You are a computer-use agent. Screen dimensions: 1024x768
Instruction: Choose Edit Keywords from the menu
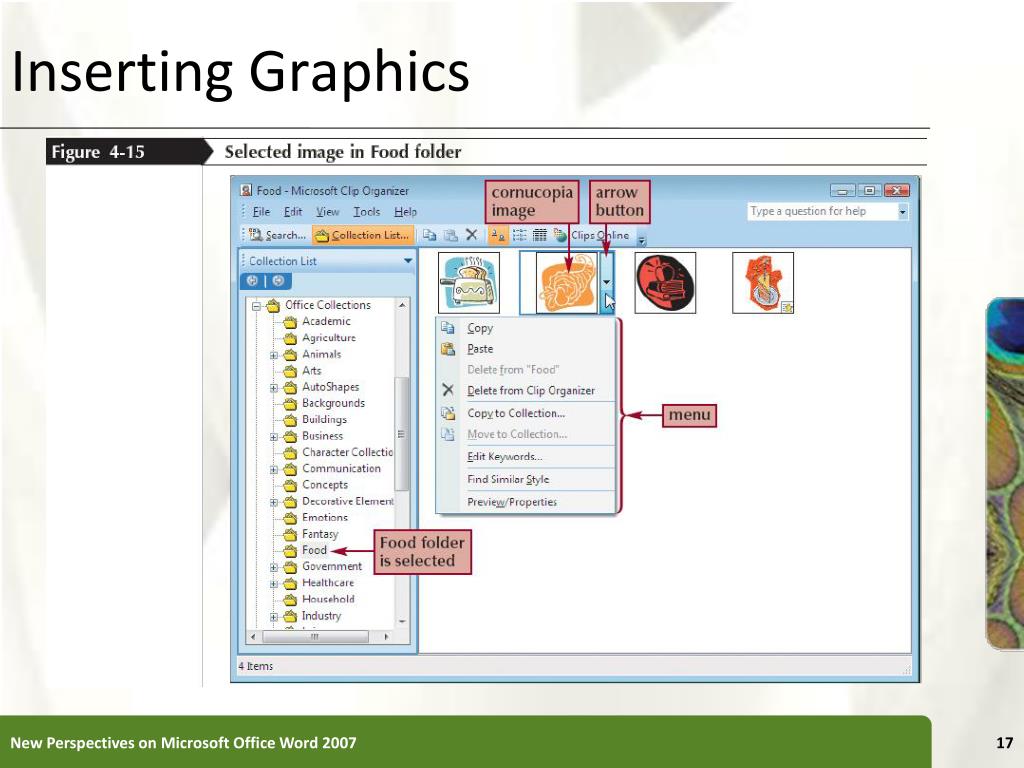[526, 456]
